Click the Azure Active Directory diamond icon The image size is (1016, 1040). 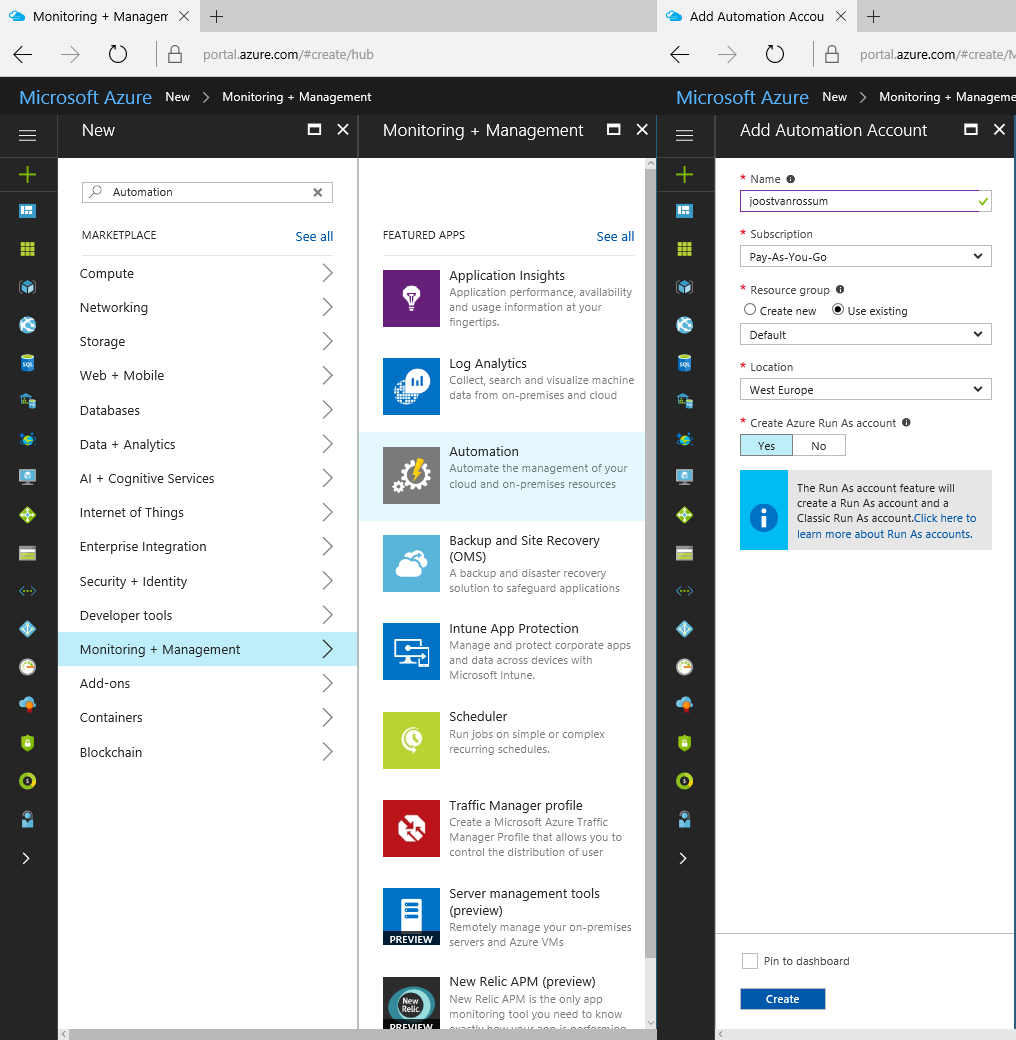pyautogui.click(x=27, y=629)
